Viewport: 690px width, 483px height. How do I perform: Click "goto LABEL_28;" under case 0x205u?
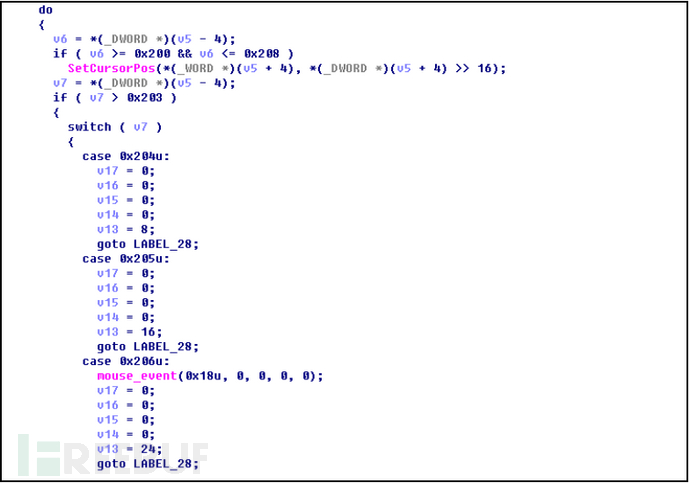coord(148,347)
